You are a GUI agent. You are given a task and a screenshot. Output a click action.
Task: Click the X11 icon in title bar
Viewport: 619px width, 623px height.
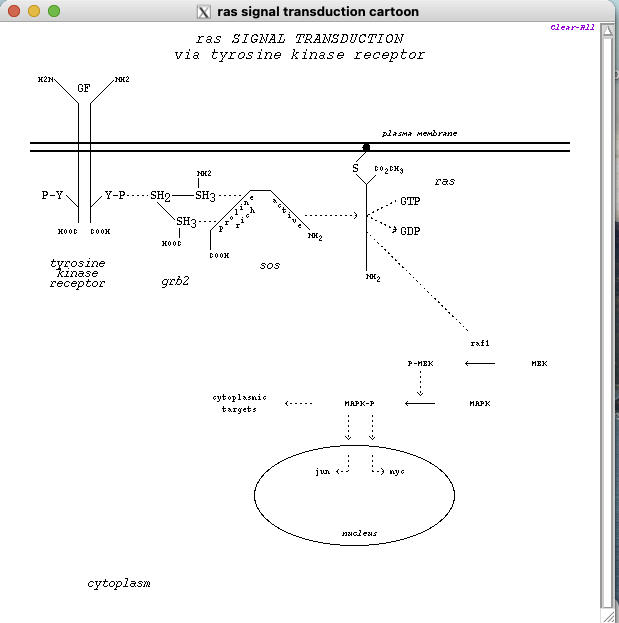204,12
